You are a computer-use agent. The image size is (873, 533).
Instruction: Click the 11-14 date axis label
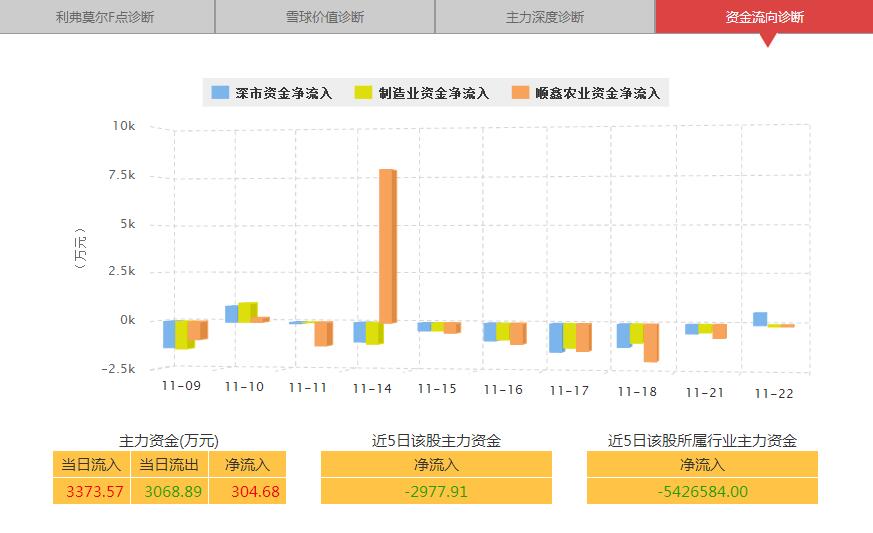372,388
